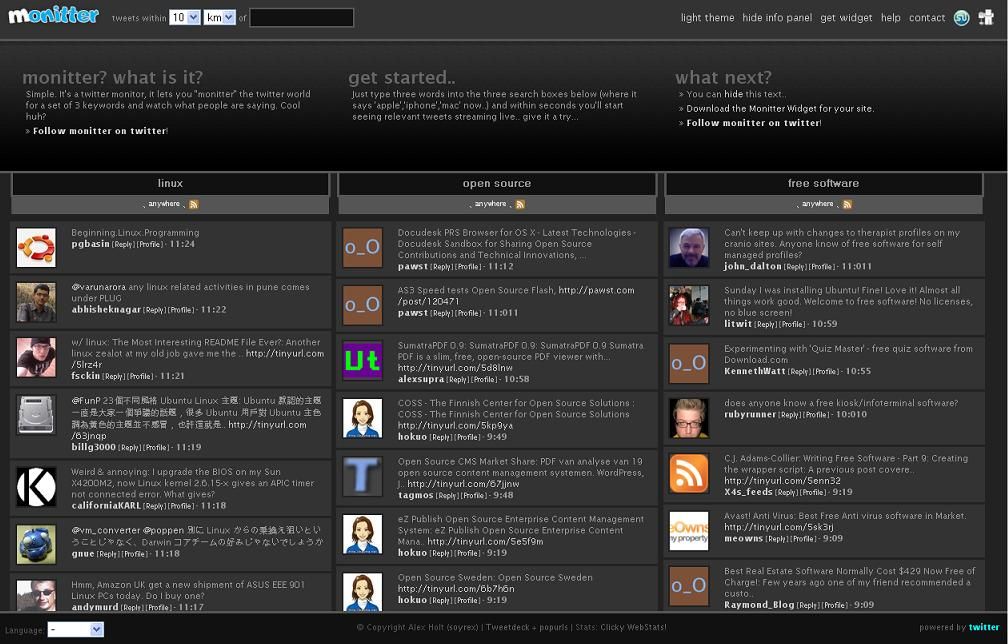The height and width of the screenshot is (644, 1008).
Task: Click username KennethWatt
Action: [755, 371]
